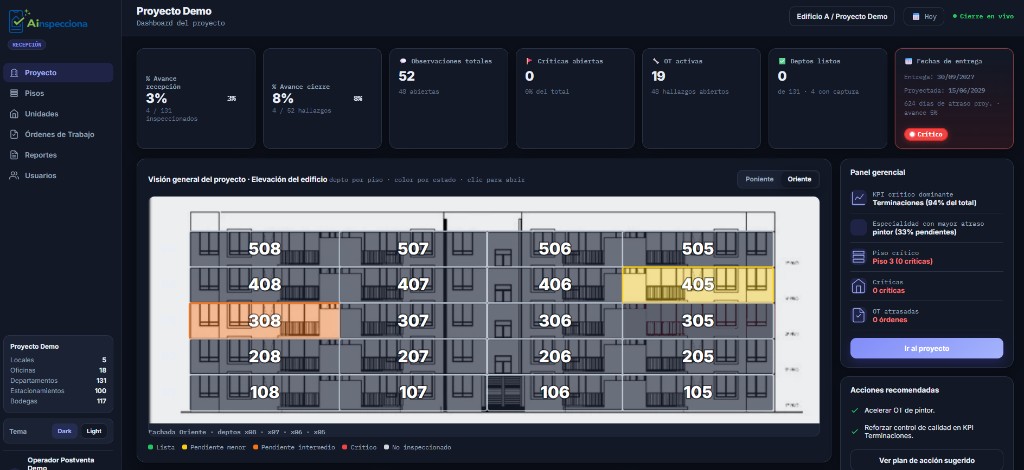1024x470 pixels.
Task: Open orange highlighted unit 308
Action: click(x=264, y=321)
